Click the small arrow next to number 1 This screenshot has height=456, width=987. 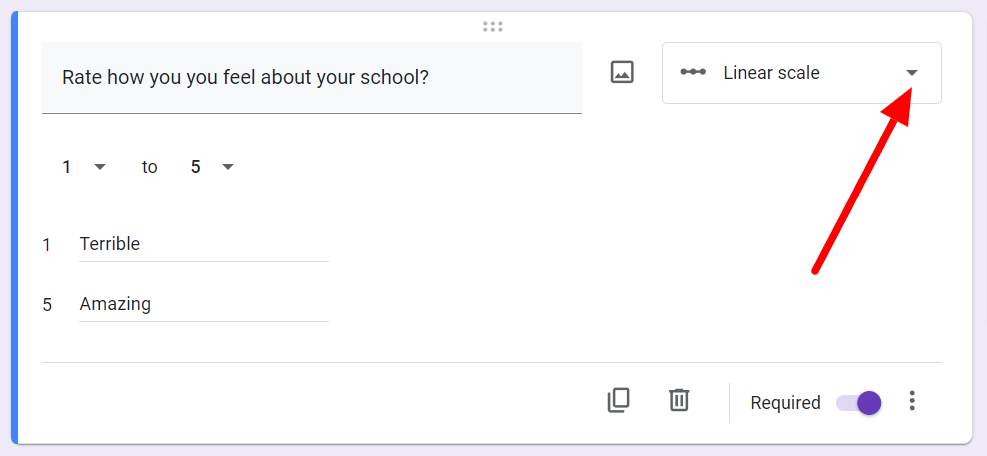pyautogui.click(x=99, y=167)
